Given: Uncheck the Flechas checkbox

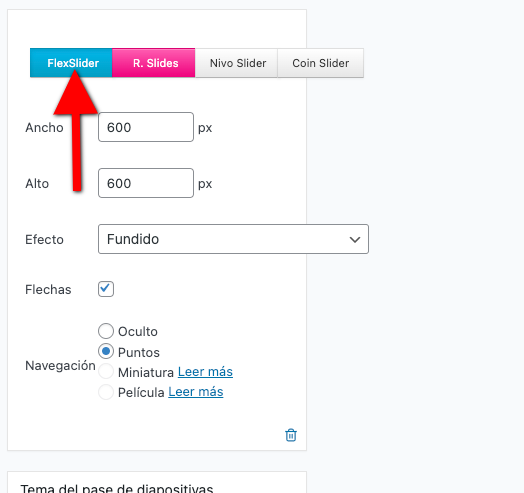Looking at the screenshot, I should click(106, 289).
